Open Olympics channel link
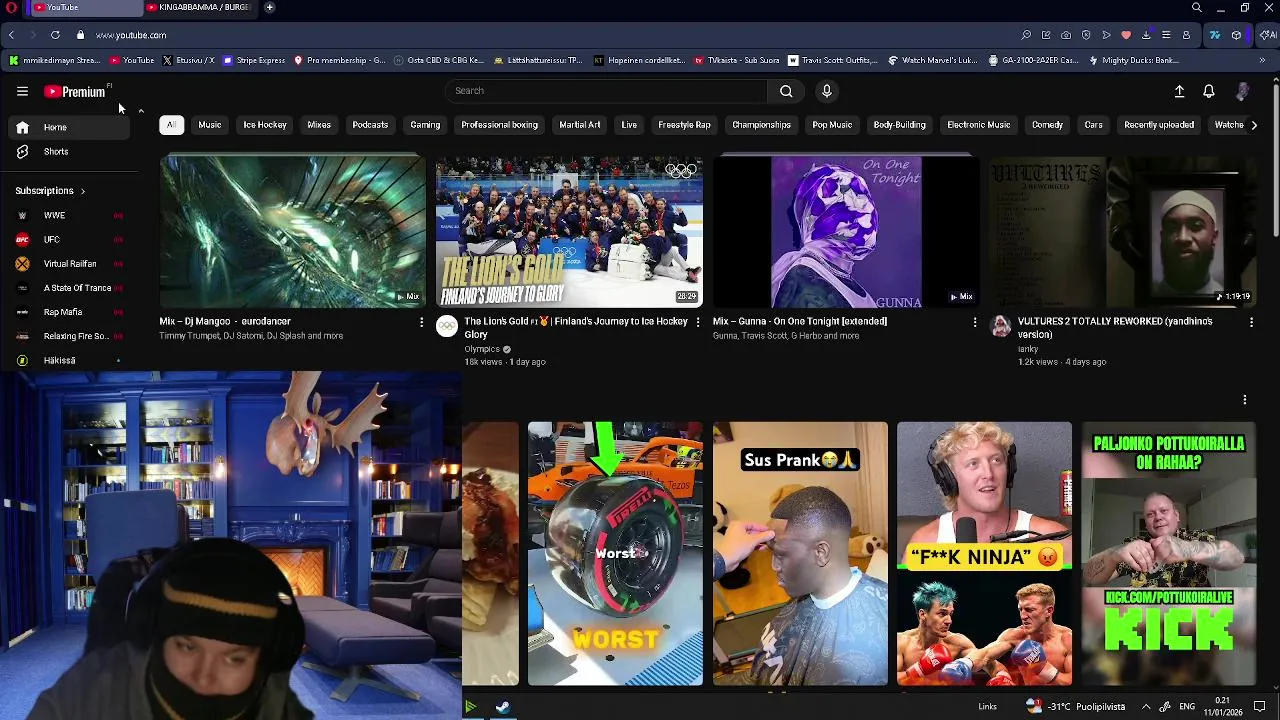This screenshot has height=720, width=1280. pos(482,349)
